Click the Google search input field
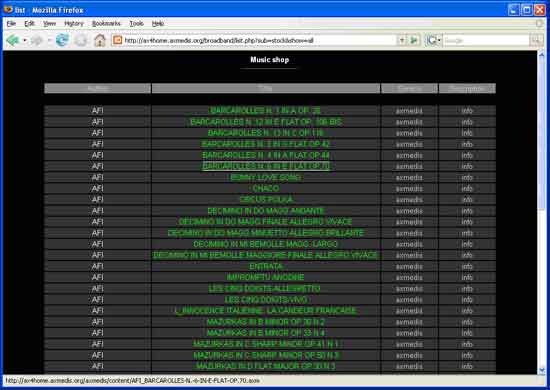Image resolution: width=550 pixels, height=390 pixels. [486, 41]
